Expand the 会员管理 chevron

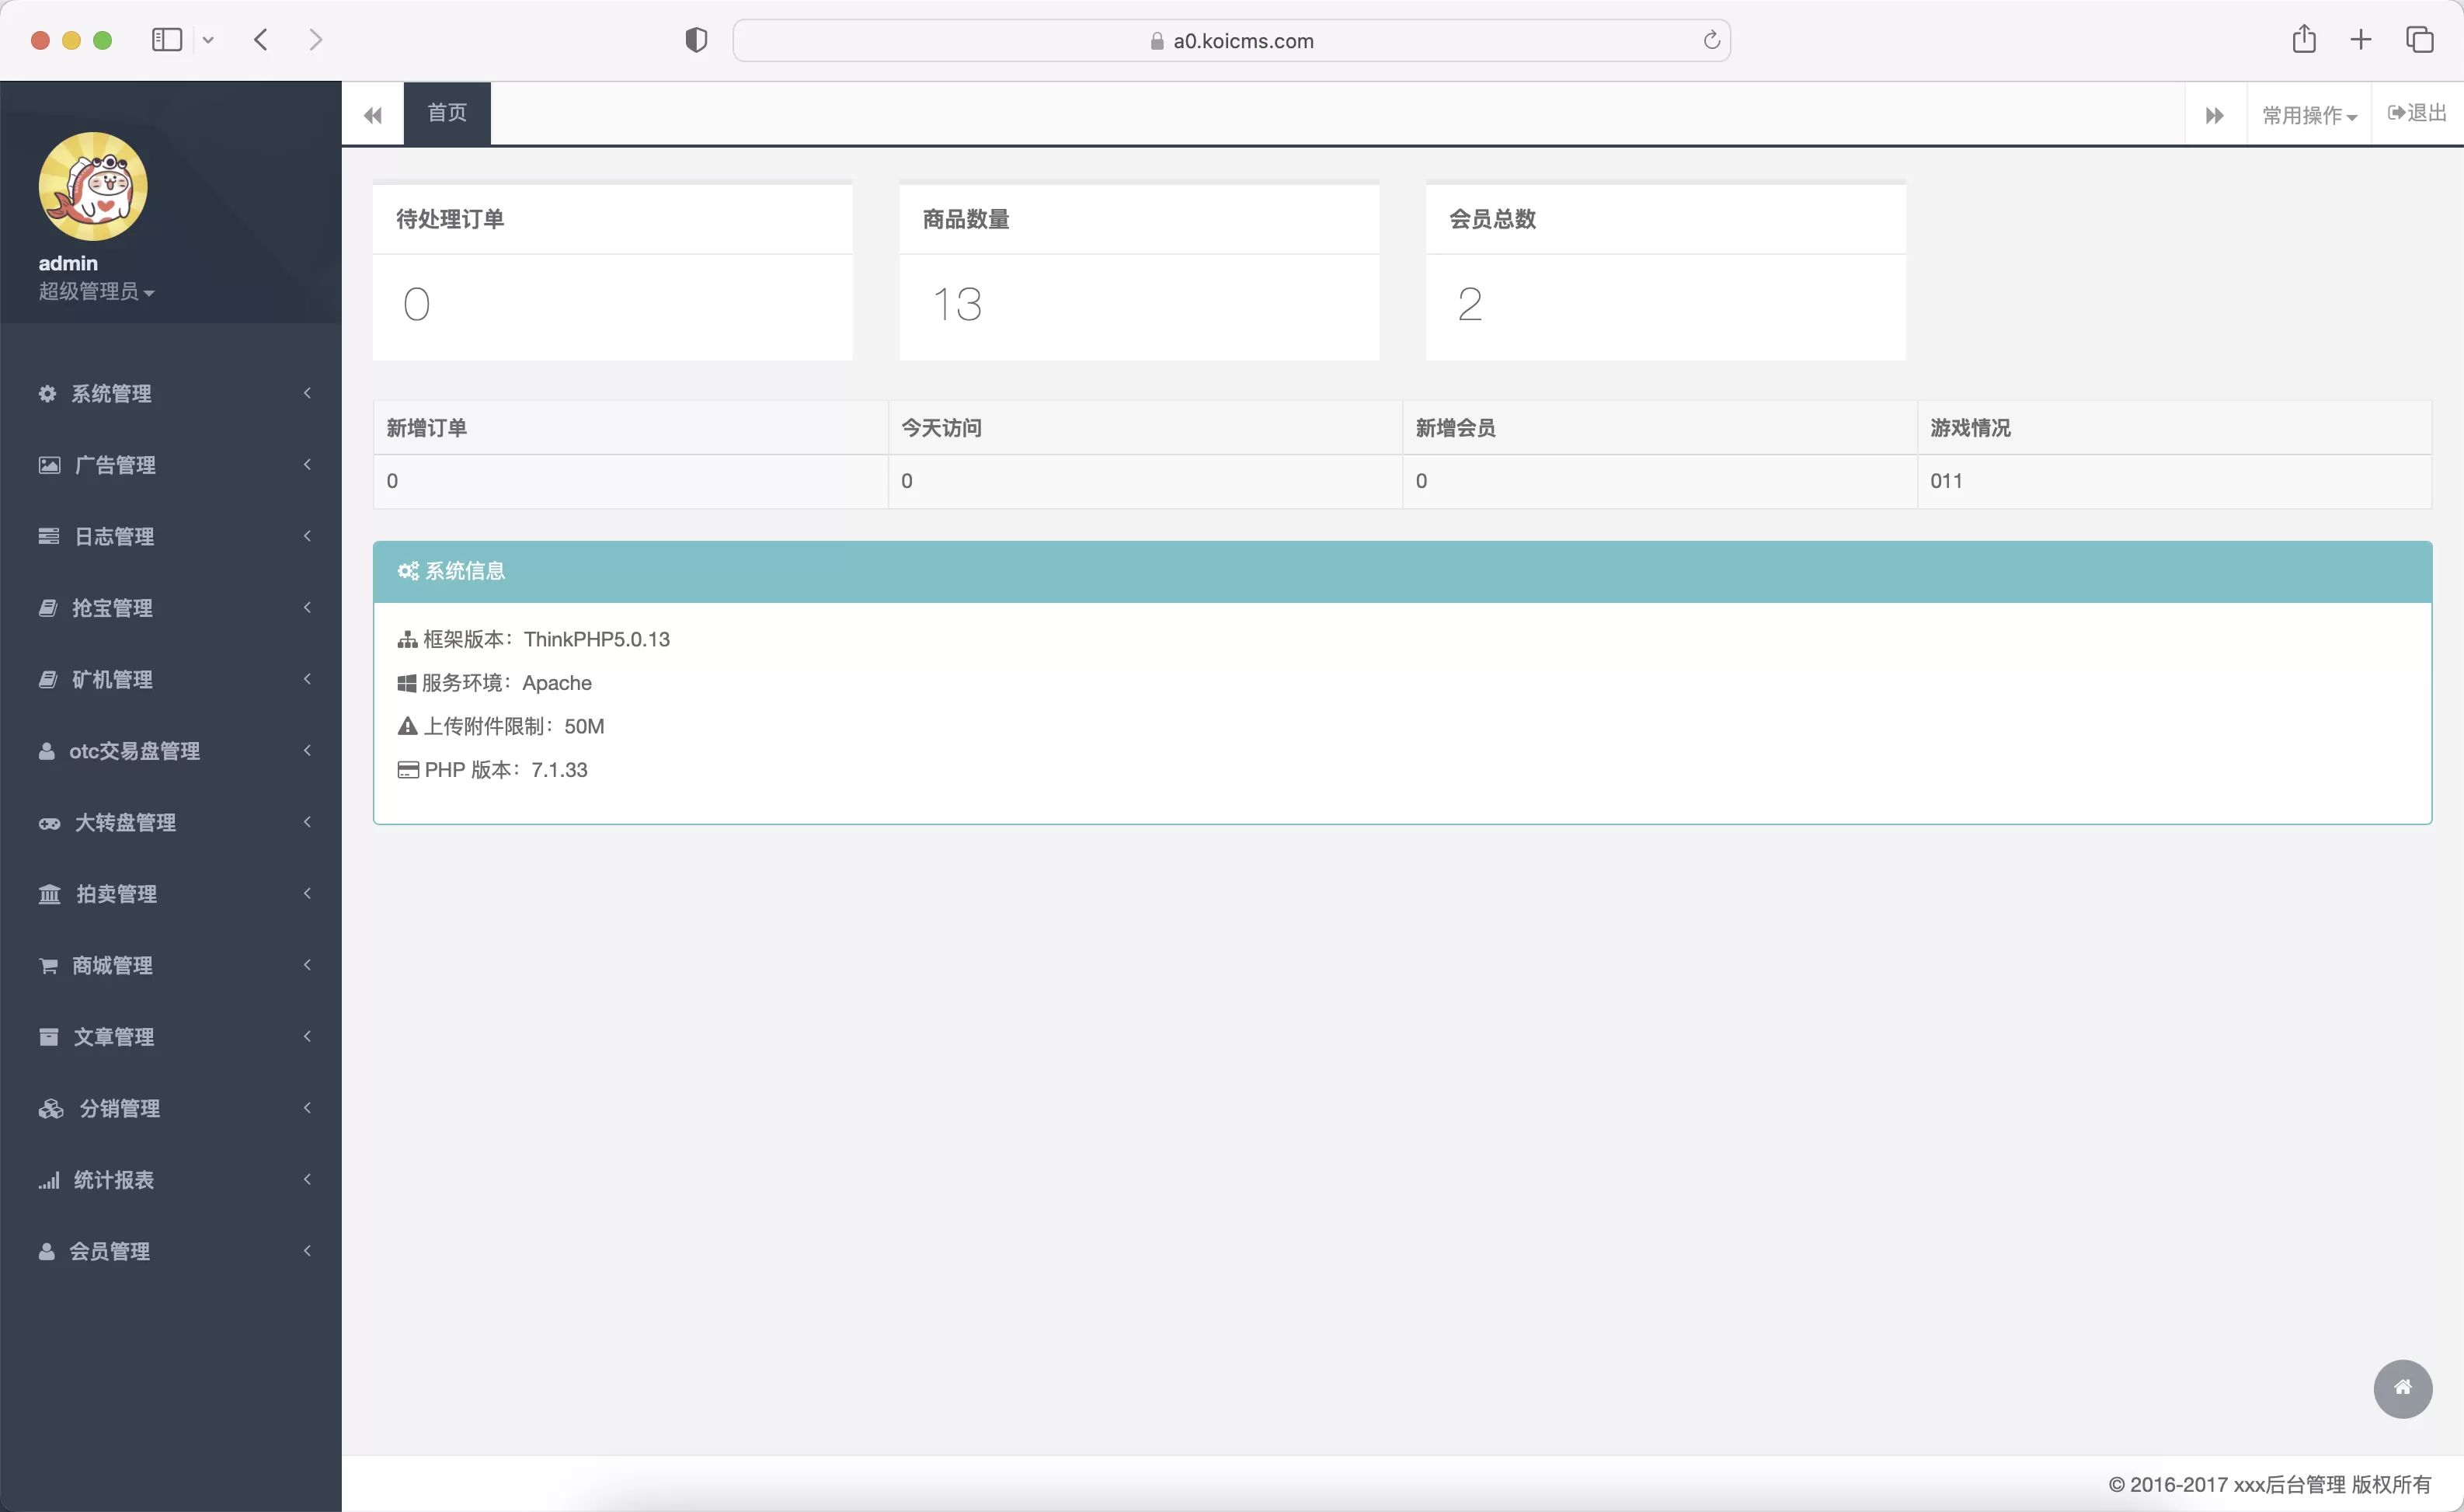tap(307, 1251)
